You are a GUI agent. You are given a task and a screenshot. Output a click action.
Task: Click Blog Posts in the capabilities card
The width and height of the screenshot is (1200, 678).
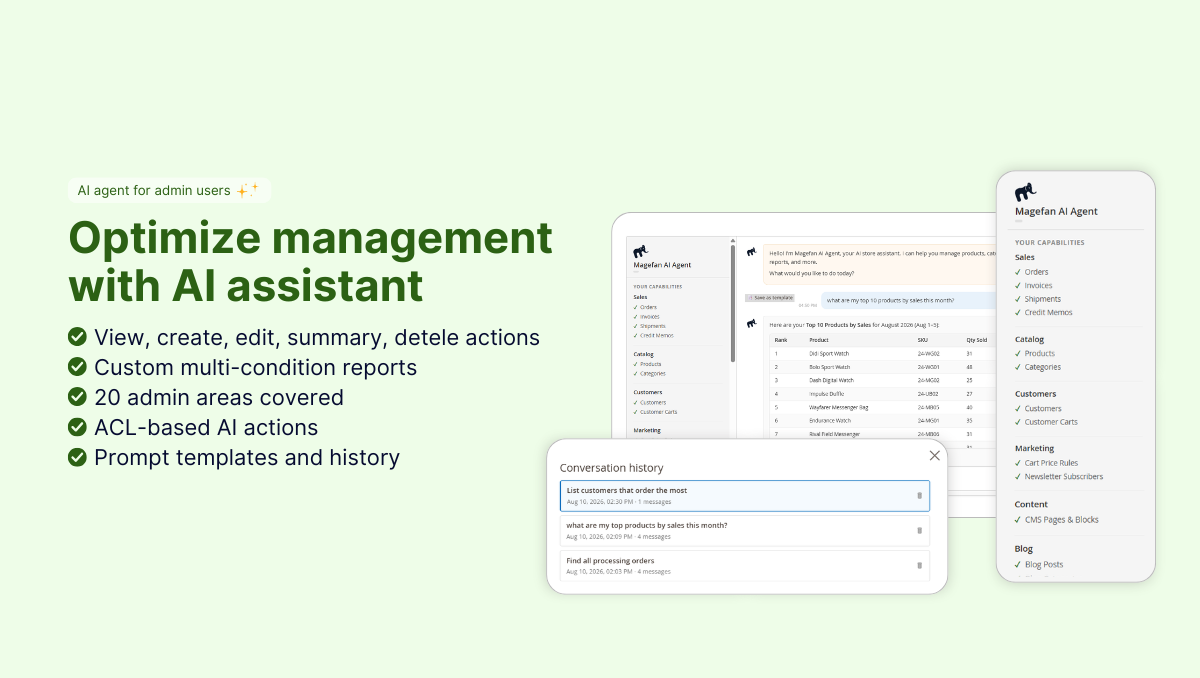(1043, 565)
